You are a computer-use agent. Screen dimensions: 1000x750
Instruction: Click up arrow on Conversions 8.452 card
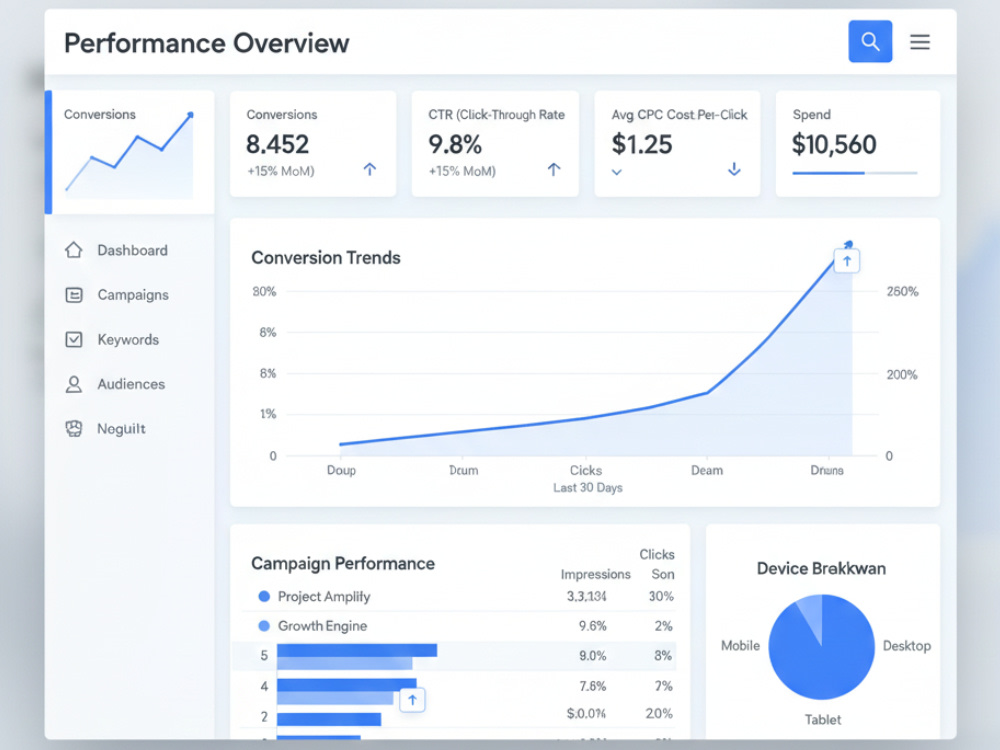pos(370,169)
